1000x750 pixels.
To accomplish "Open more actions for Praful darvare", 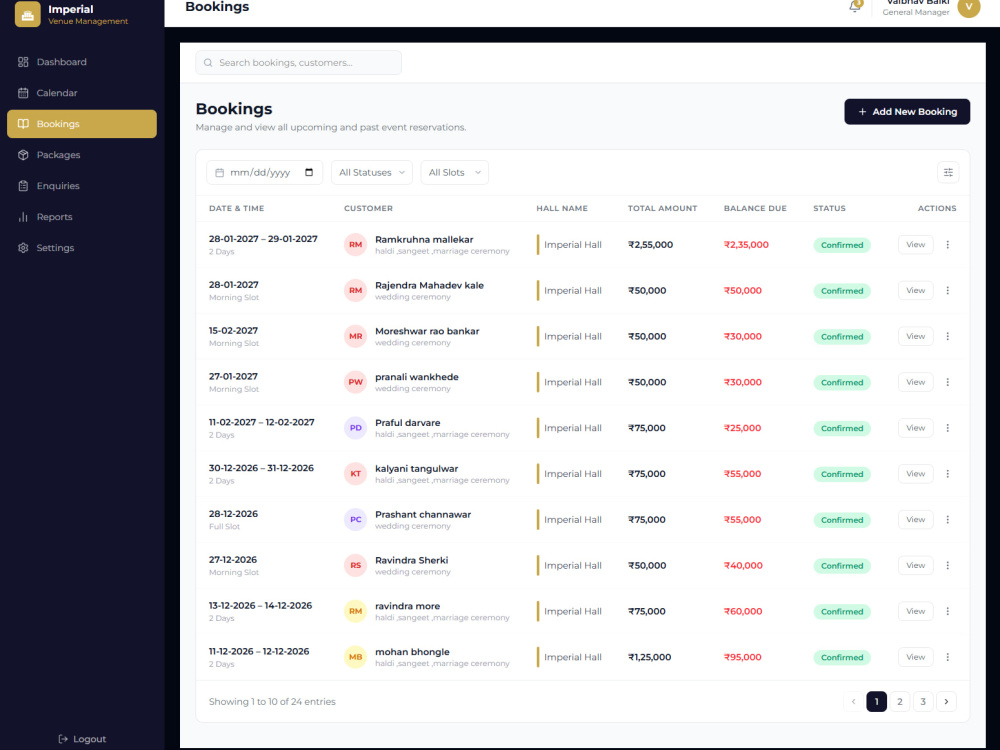I will (947, 428).
